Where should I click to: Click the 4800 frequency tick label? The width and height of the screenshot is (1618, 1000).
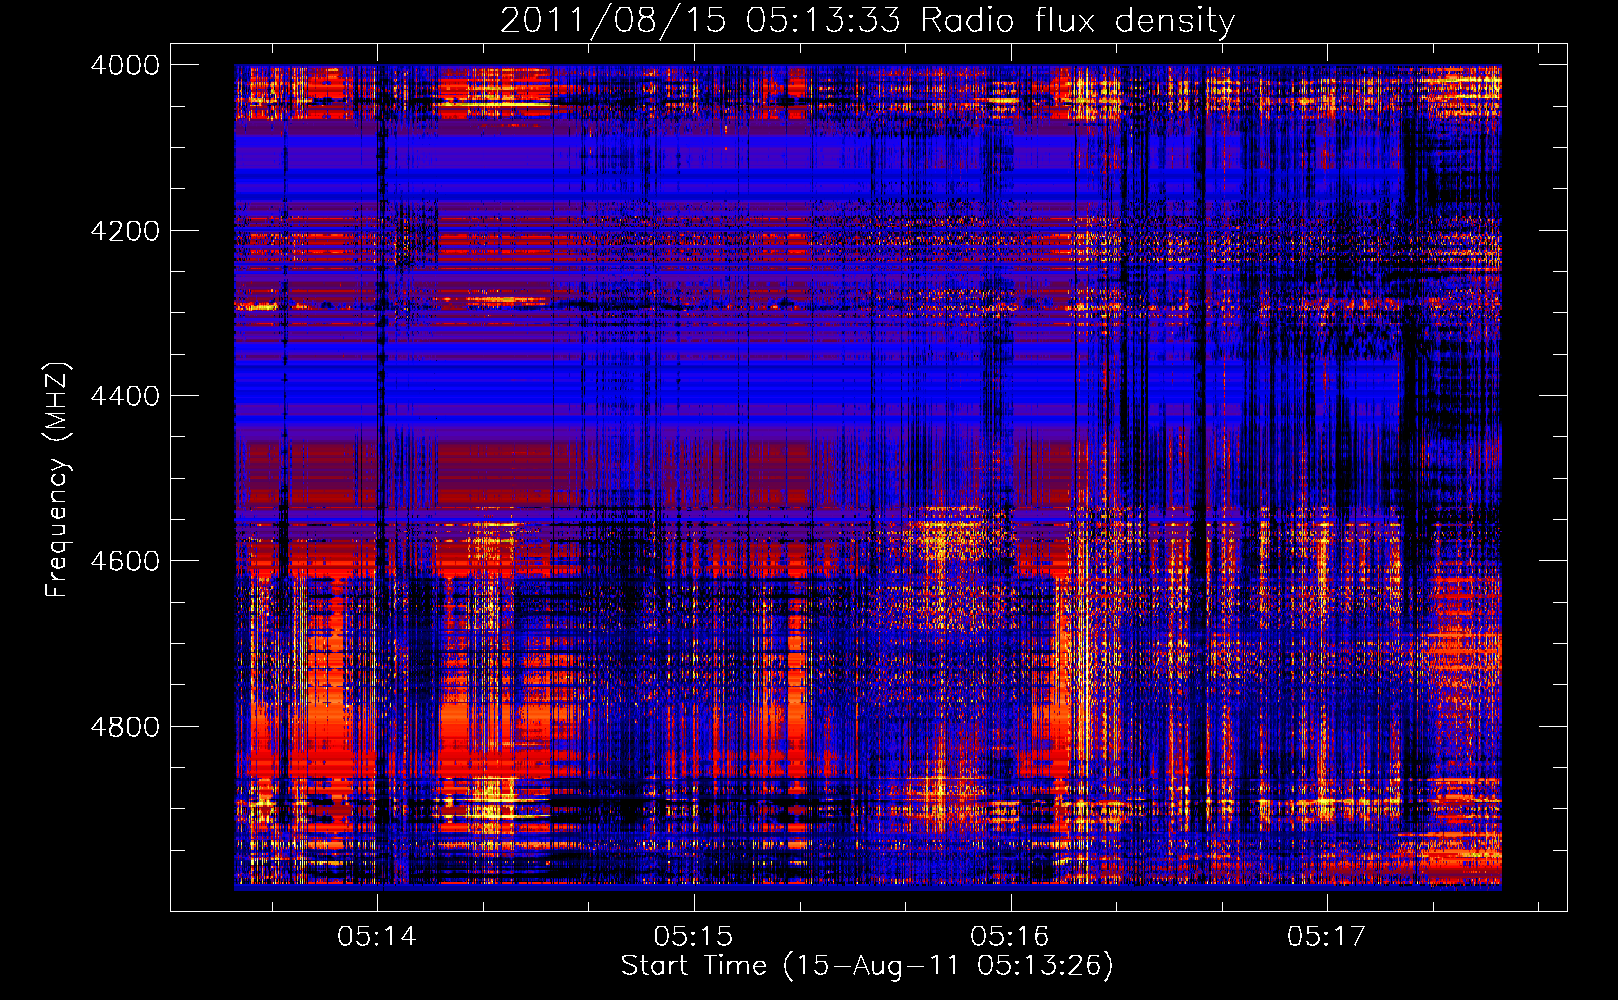tap(125, 727)
